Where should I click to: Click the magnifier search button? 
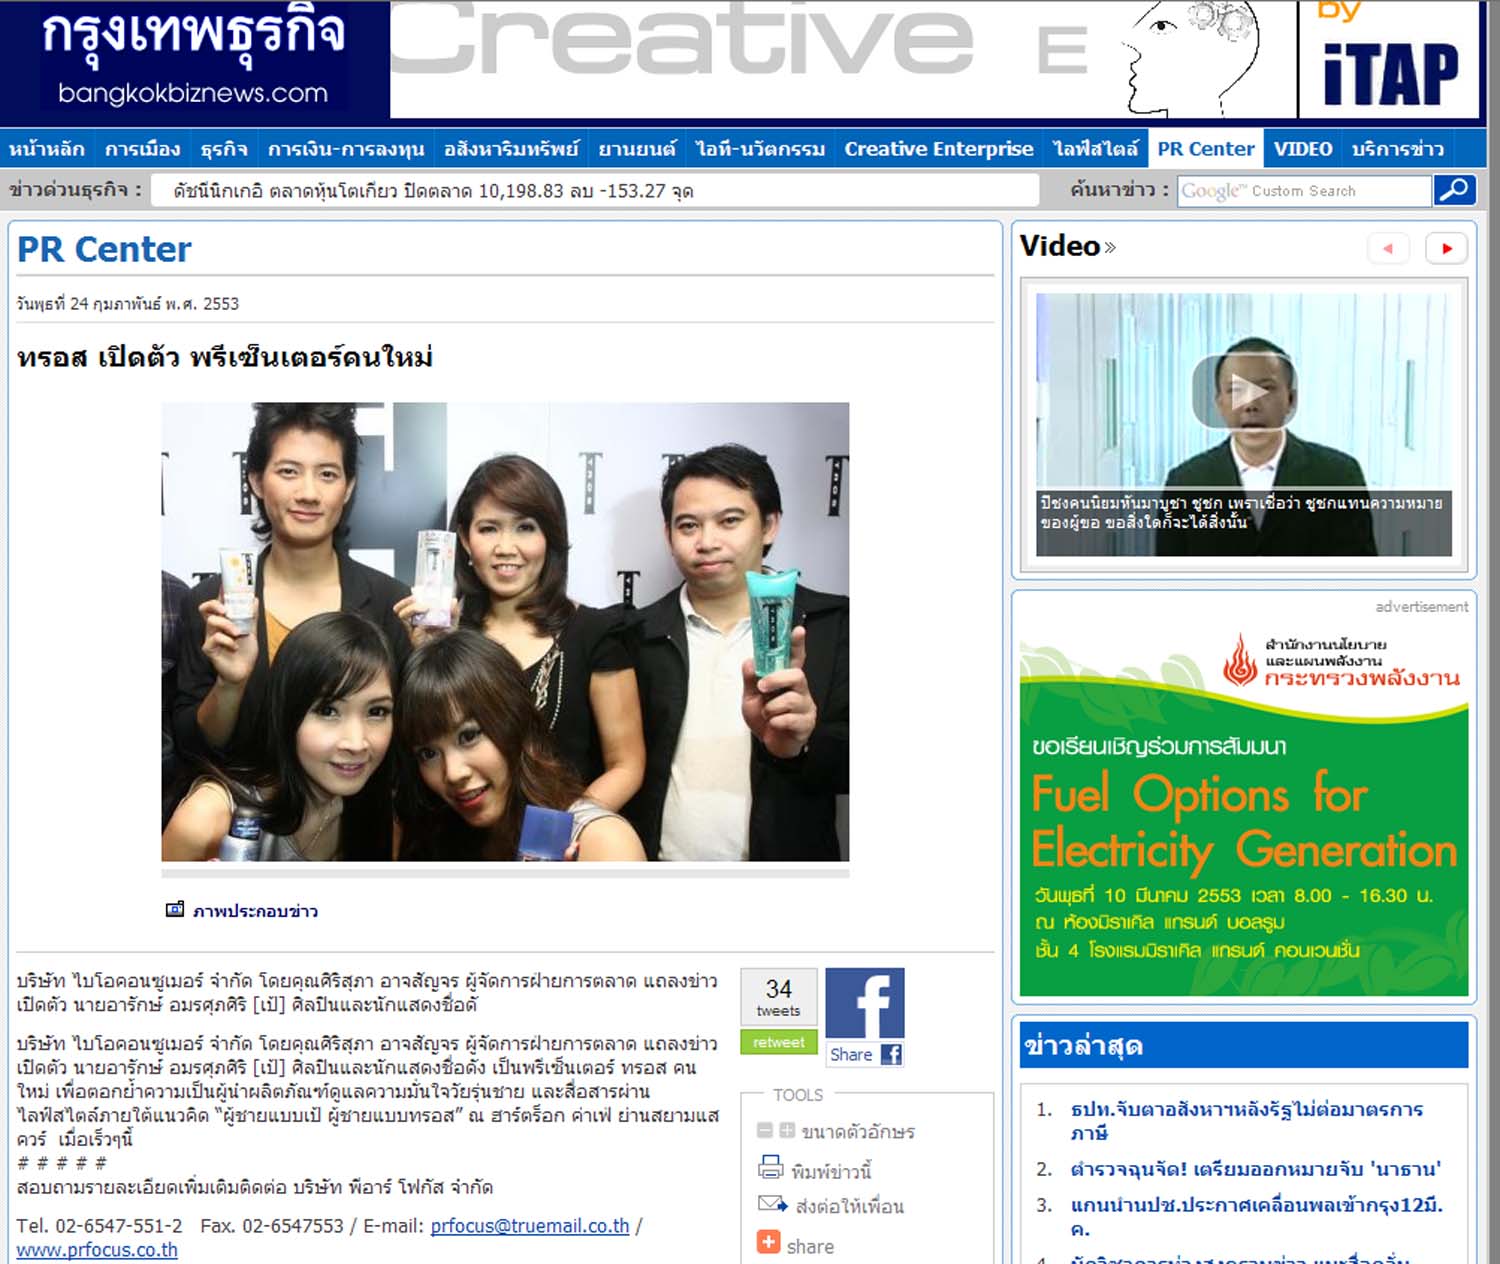coord(1455,190)
